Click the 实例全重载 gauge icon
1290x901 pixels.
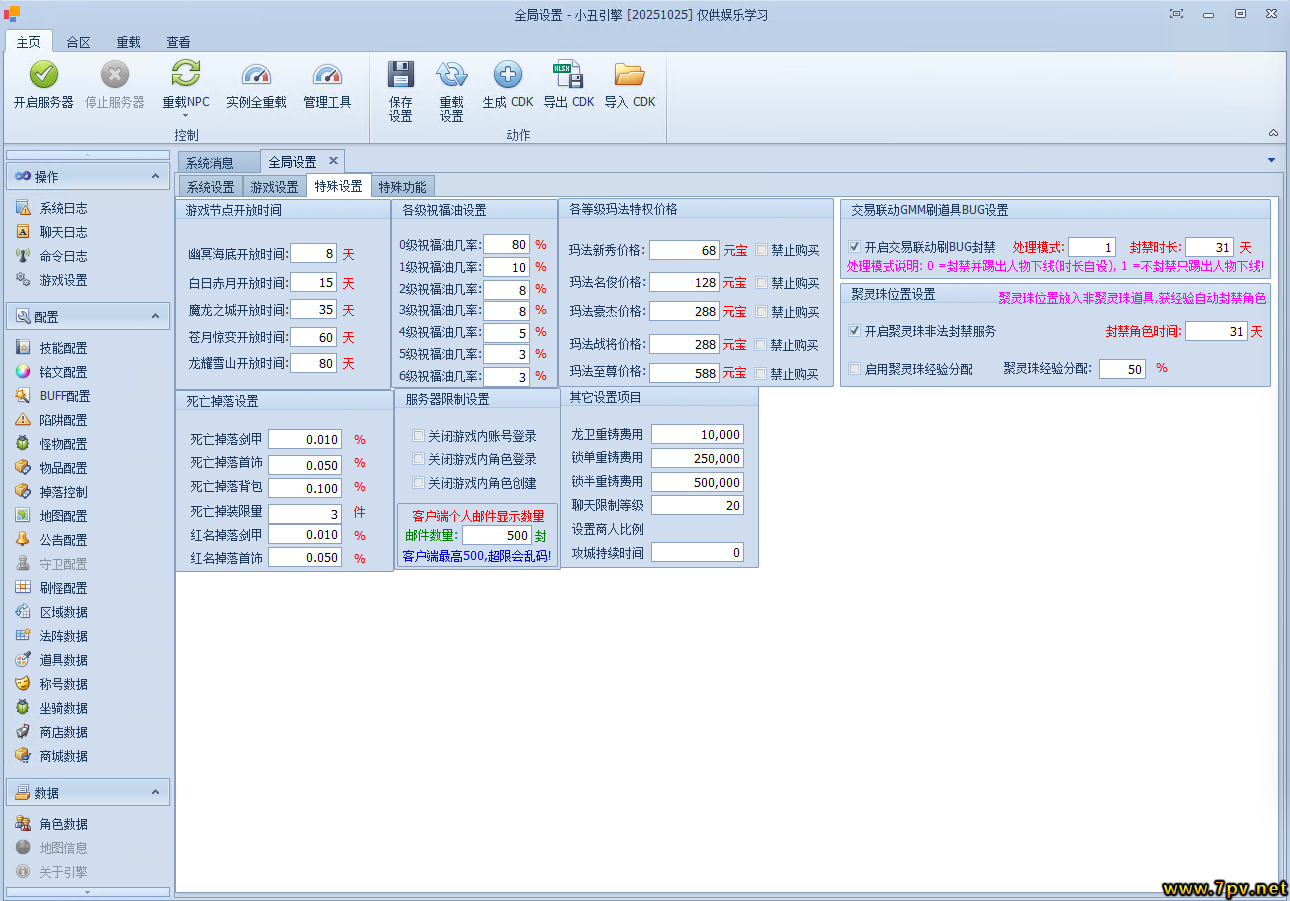click(256, 75)
